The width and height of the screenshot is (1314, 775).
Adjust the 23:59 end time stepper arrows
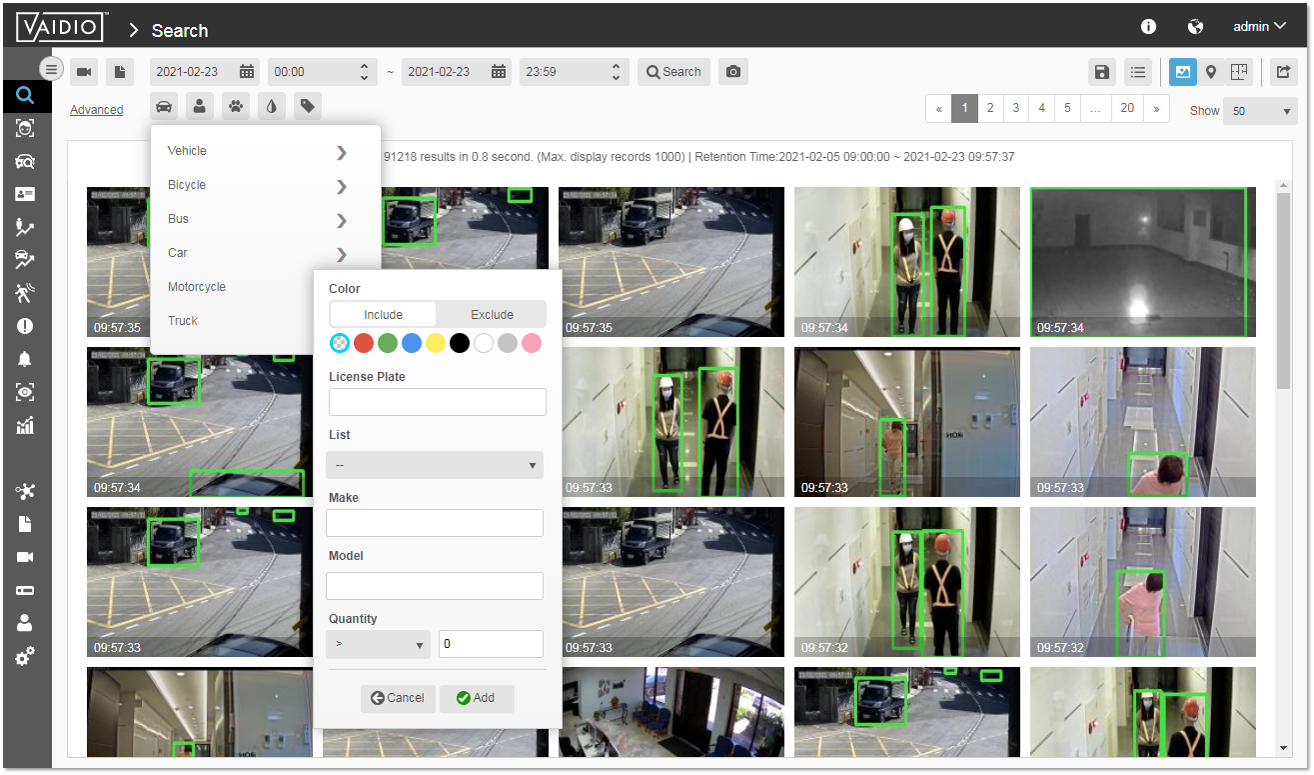coord(615,72)
